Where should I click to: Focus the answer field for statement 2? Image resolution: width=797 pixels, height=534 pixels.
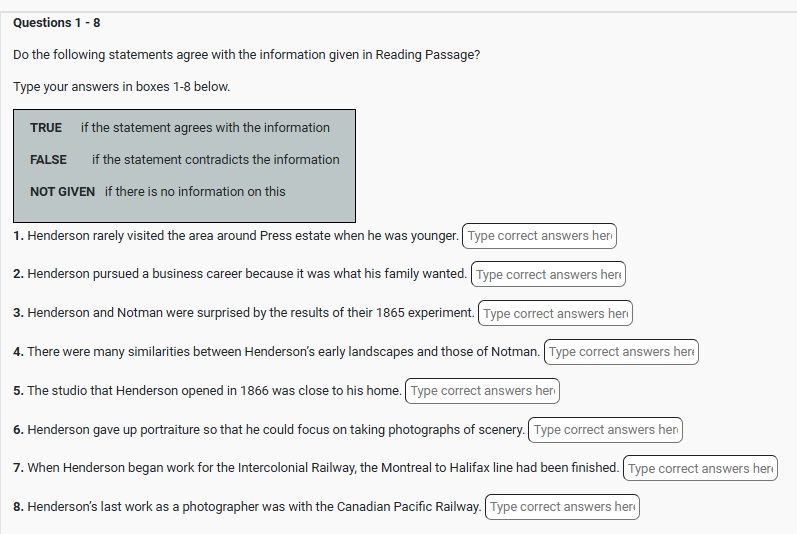tap(548, 274)
